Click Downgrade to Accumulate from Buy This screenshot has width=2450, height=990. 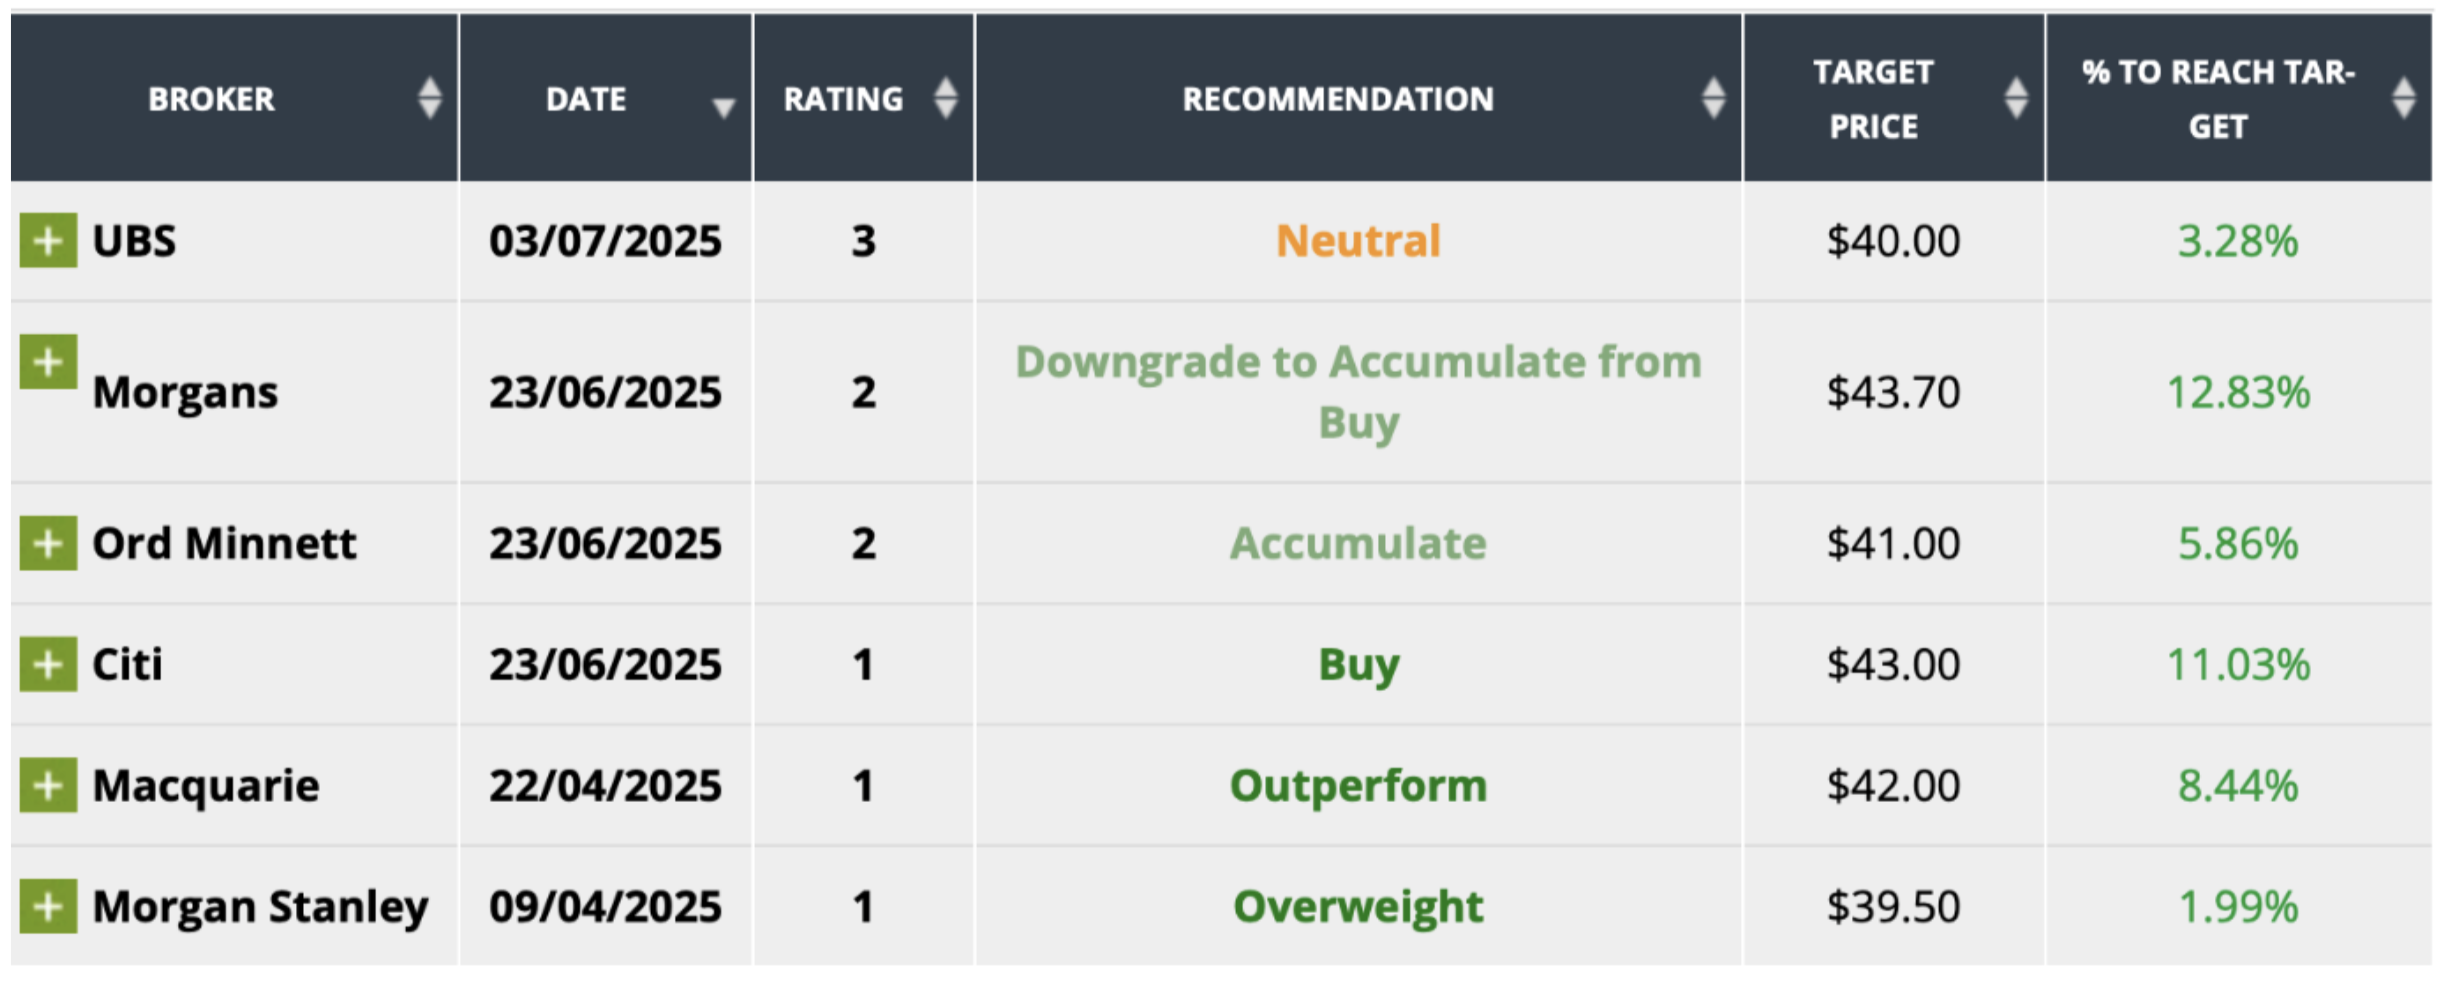(x=1358, y=391)
